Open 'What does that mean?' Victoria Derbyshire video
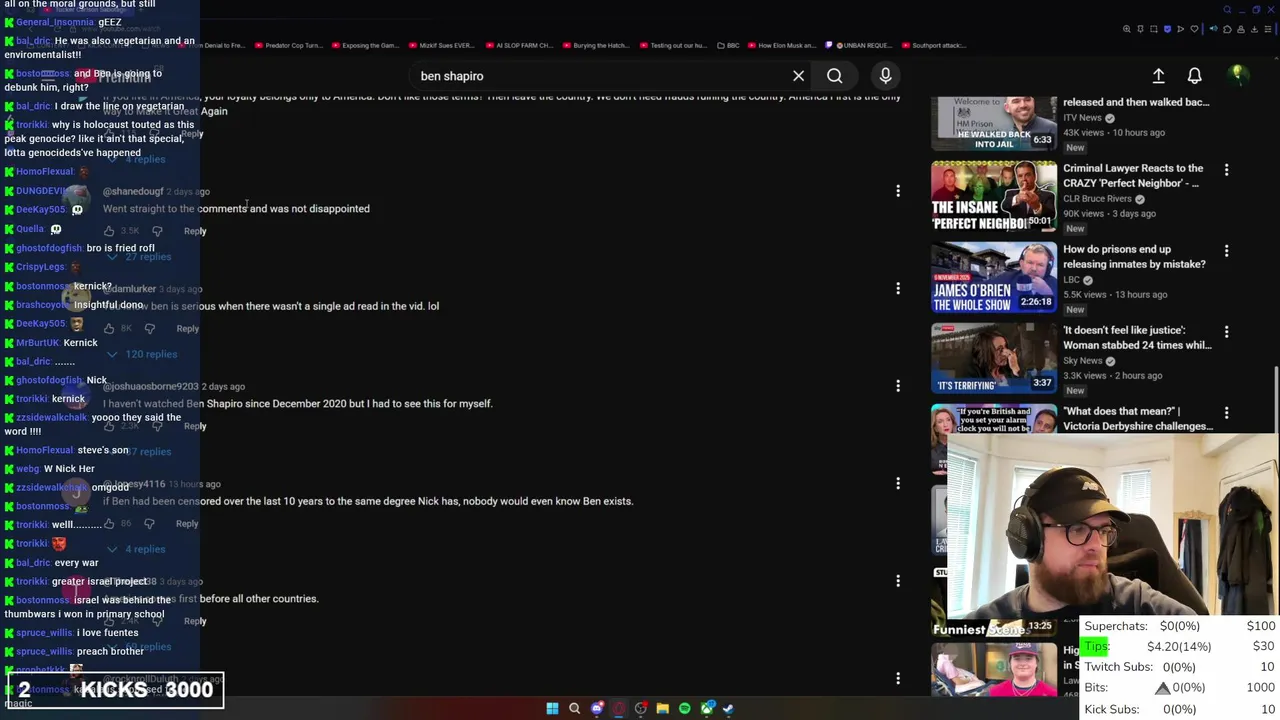 point(1138,419)
